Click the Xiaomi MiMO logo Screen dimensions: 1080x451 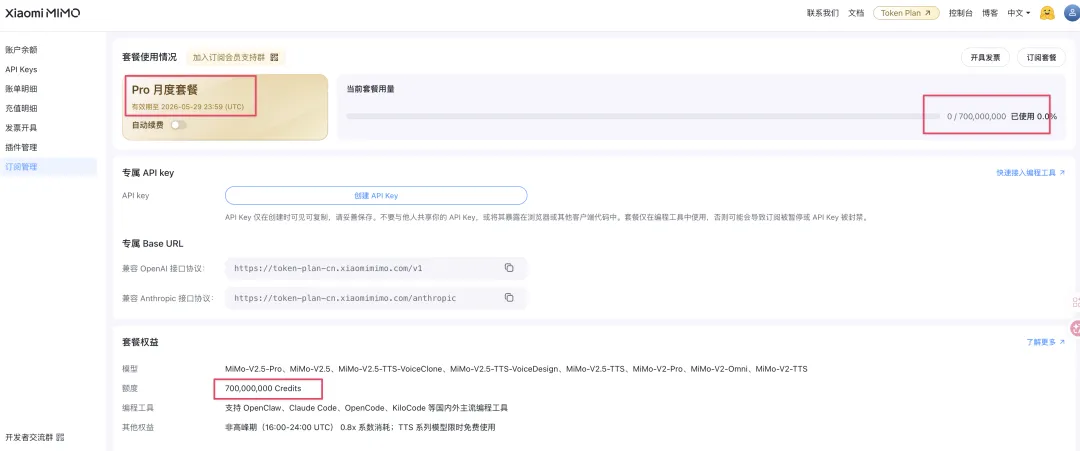(x=43, y=13)
